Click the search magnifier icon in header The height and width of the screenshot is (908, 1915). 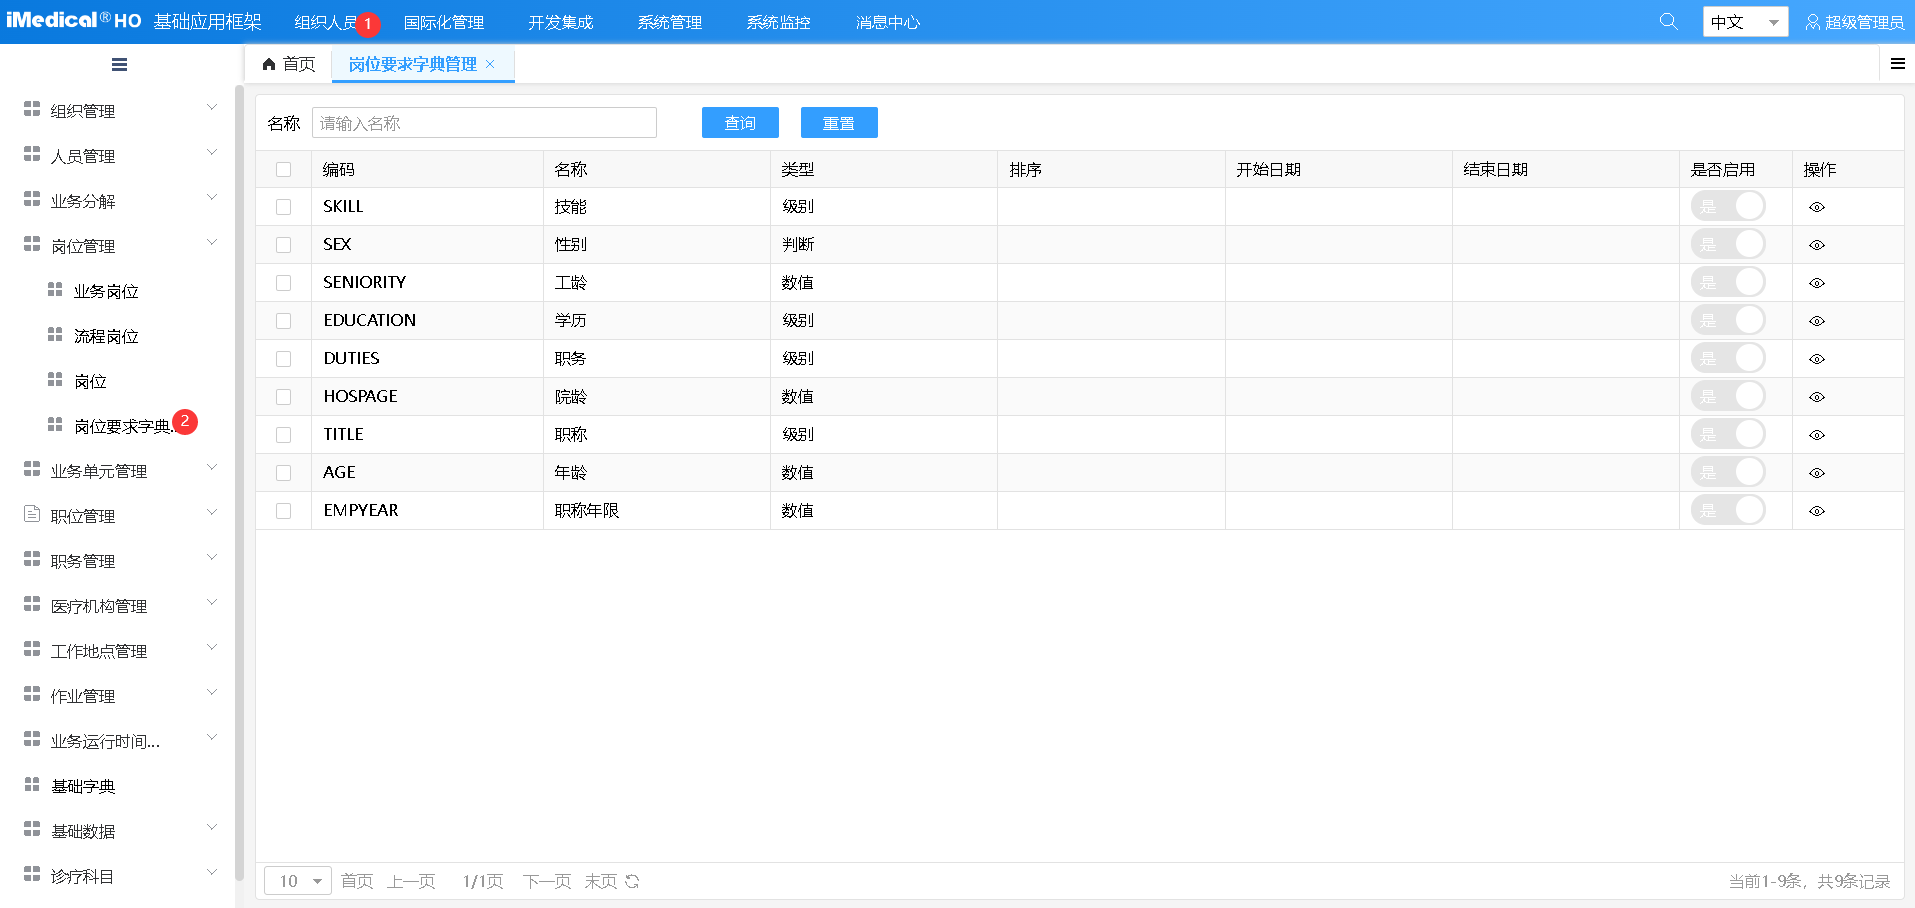(x=1668, y=21)
